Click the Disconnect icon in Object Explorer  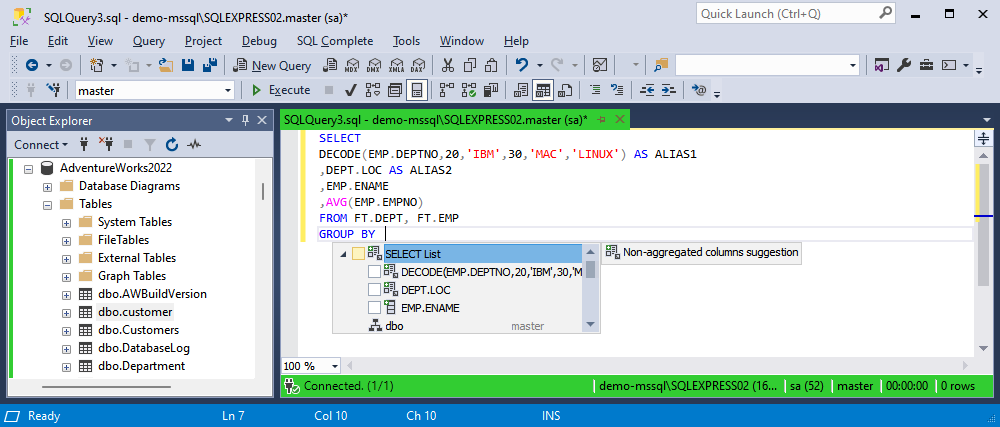106,144
